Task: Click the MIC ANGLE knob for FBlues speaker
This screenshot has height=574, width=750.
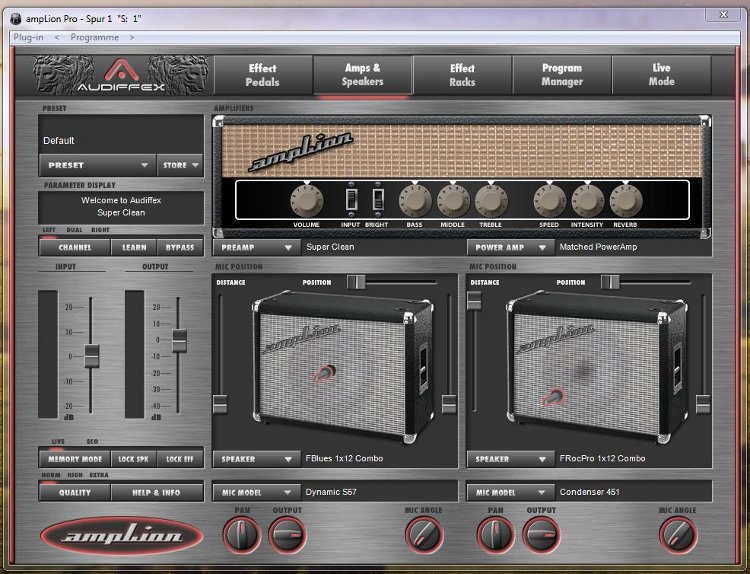Action: tap(424, 535)
